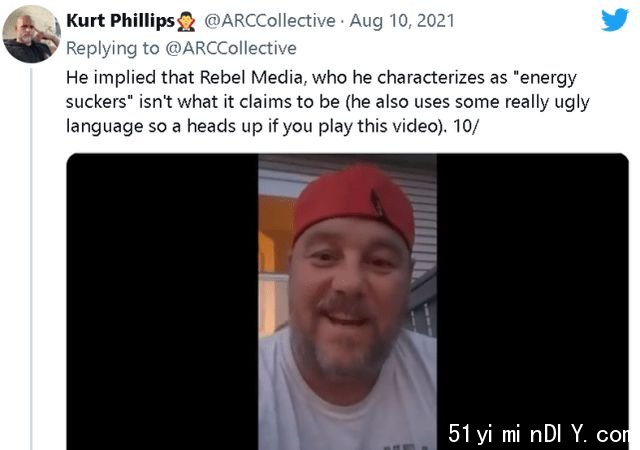Click the quoted phrase "energy suckers"

pyautogui.click(x=321, y=89)
